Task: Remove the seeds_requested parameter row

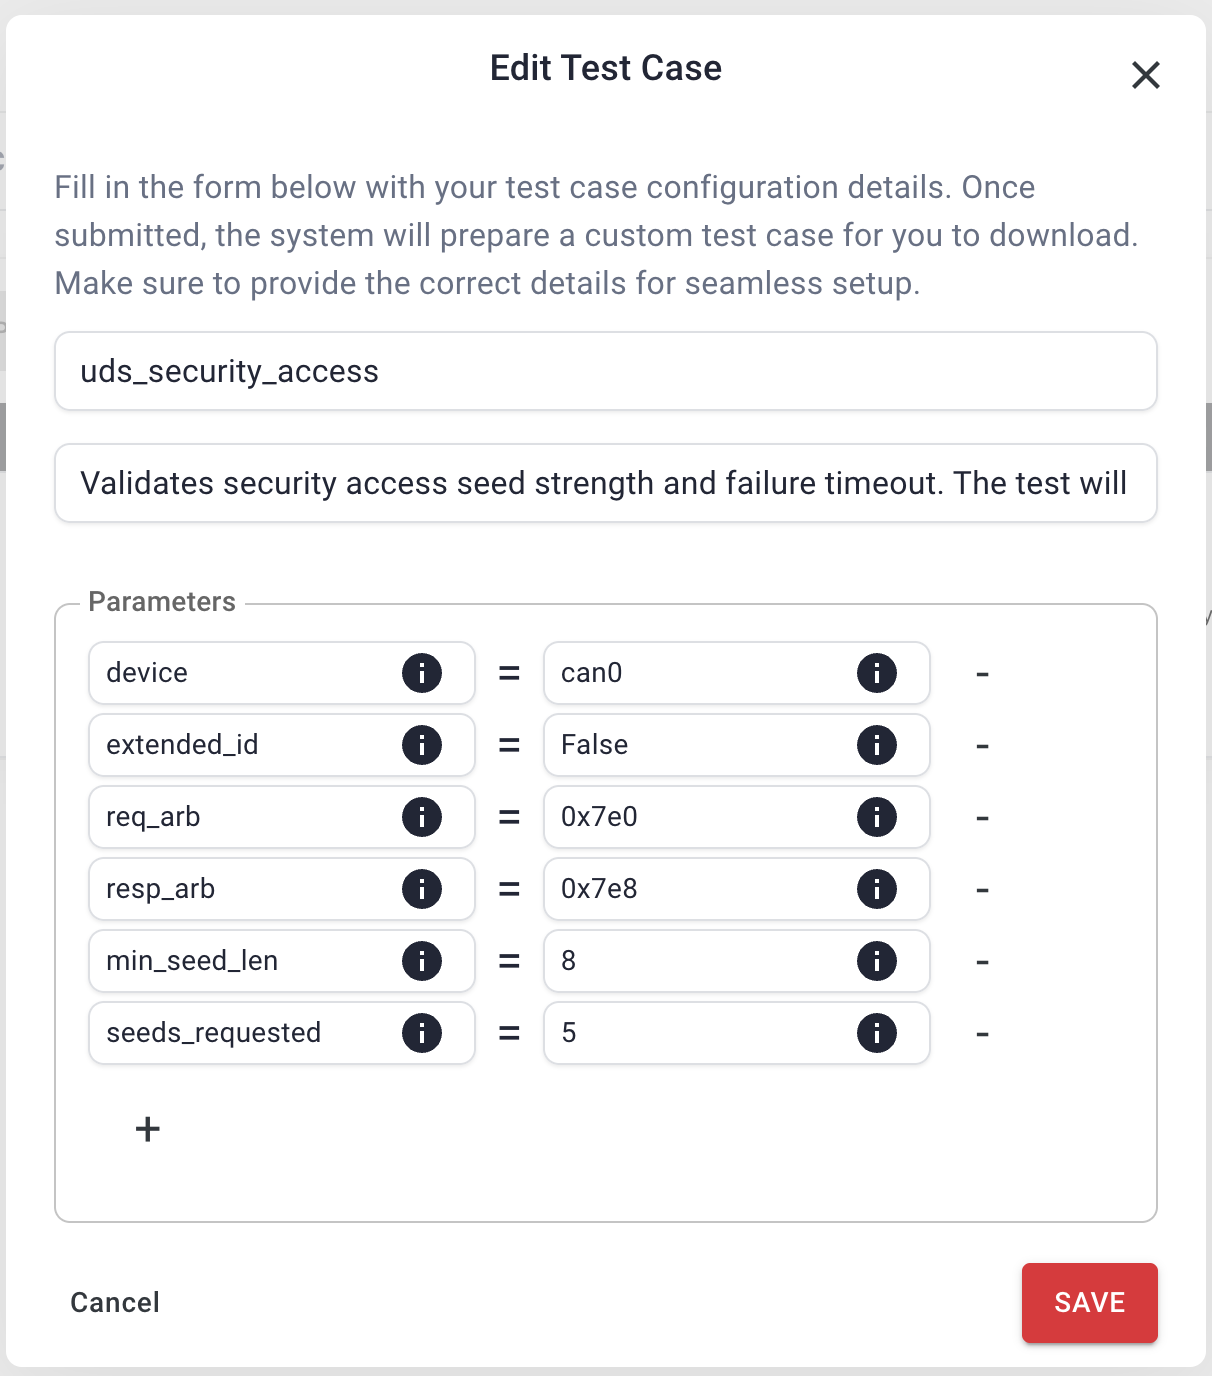Action: 982,1033
